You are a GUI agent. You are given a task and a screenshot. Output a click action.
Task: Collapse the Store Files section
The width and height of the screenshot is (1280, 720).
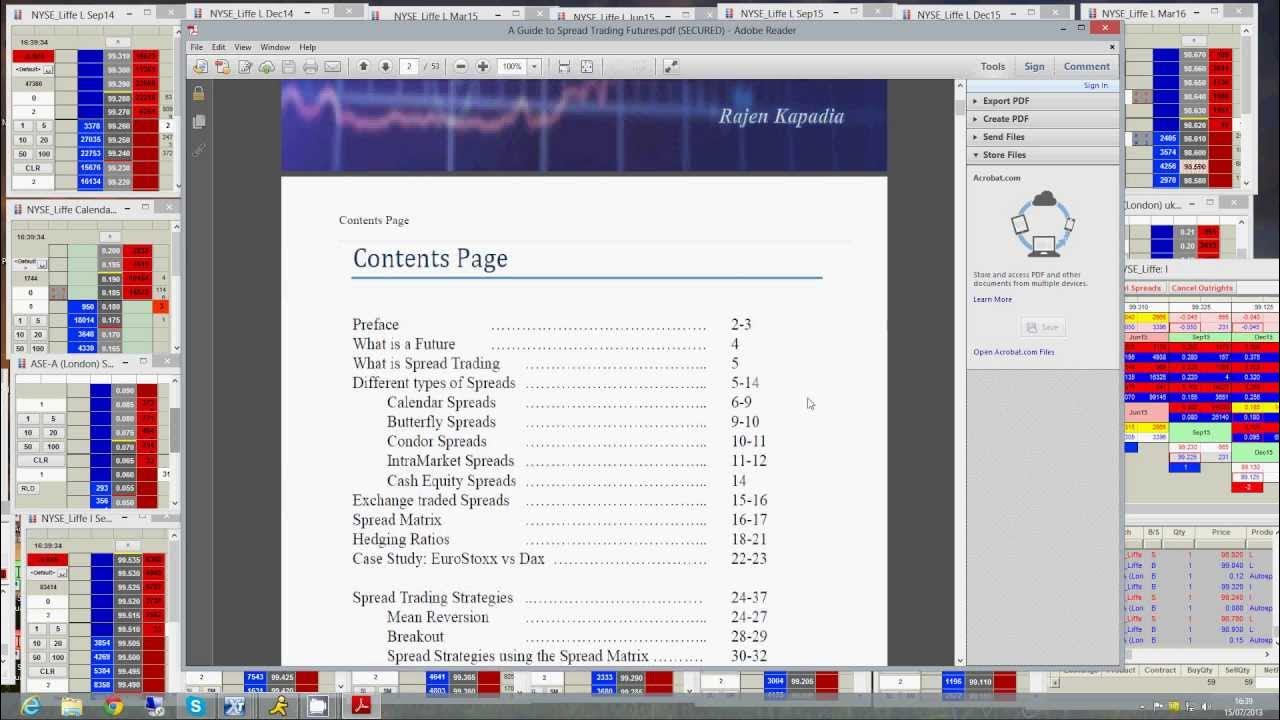tap(1042, 155)
